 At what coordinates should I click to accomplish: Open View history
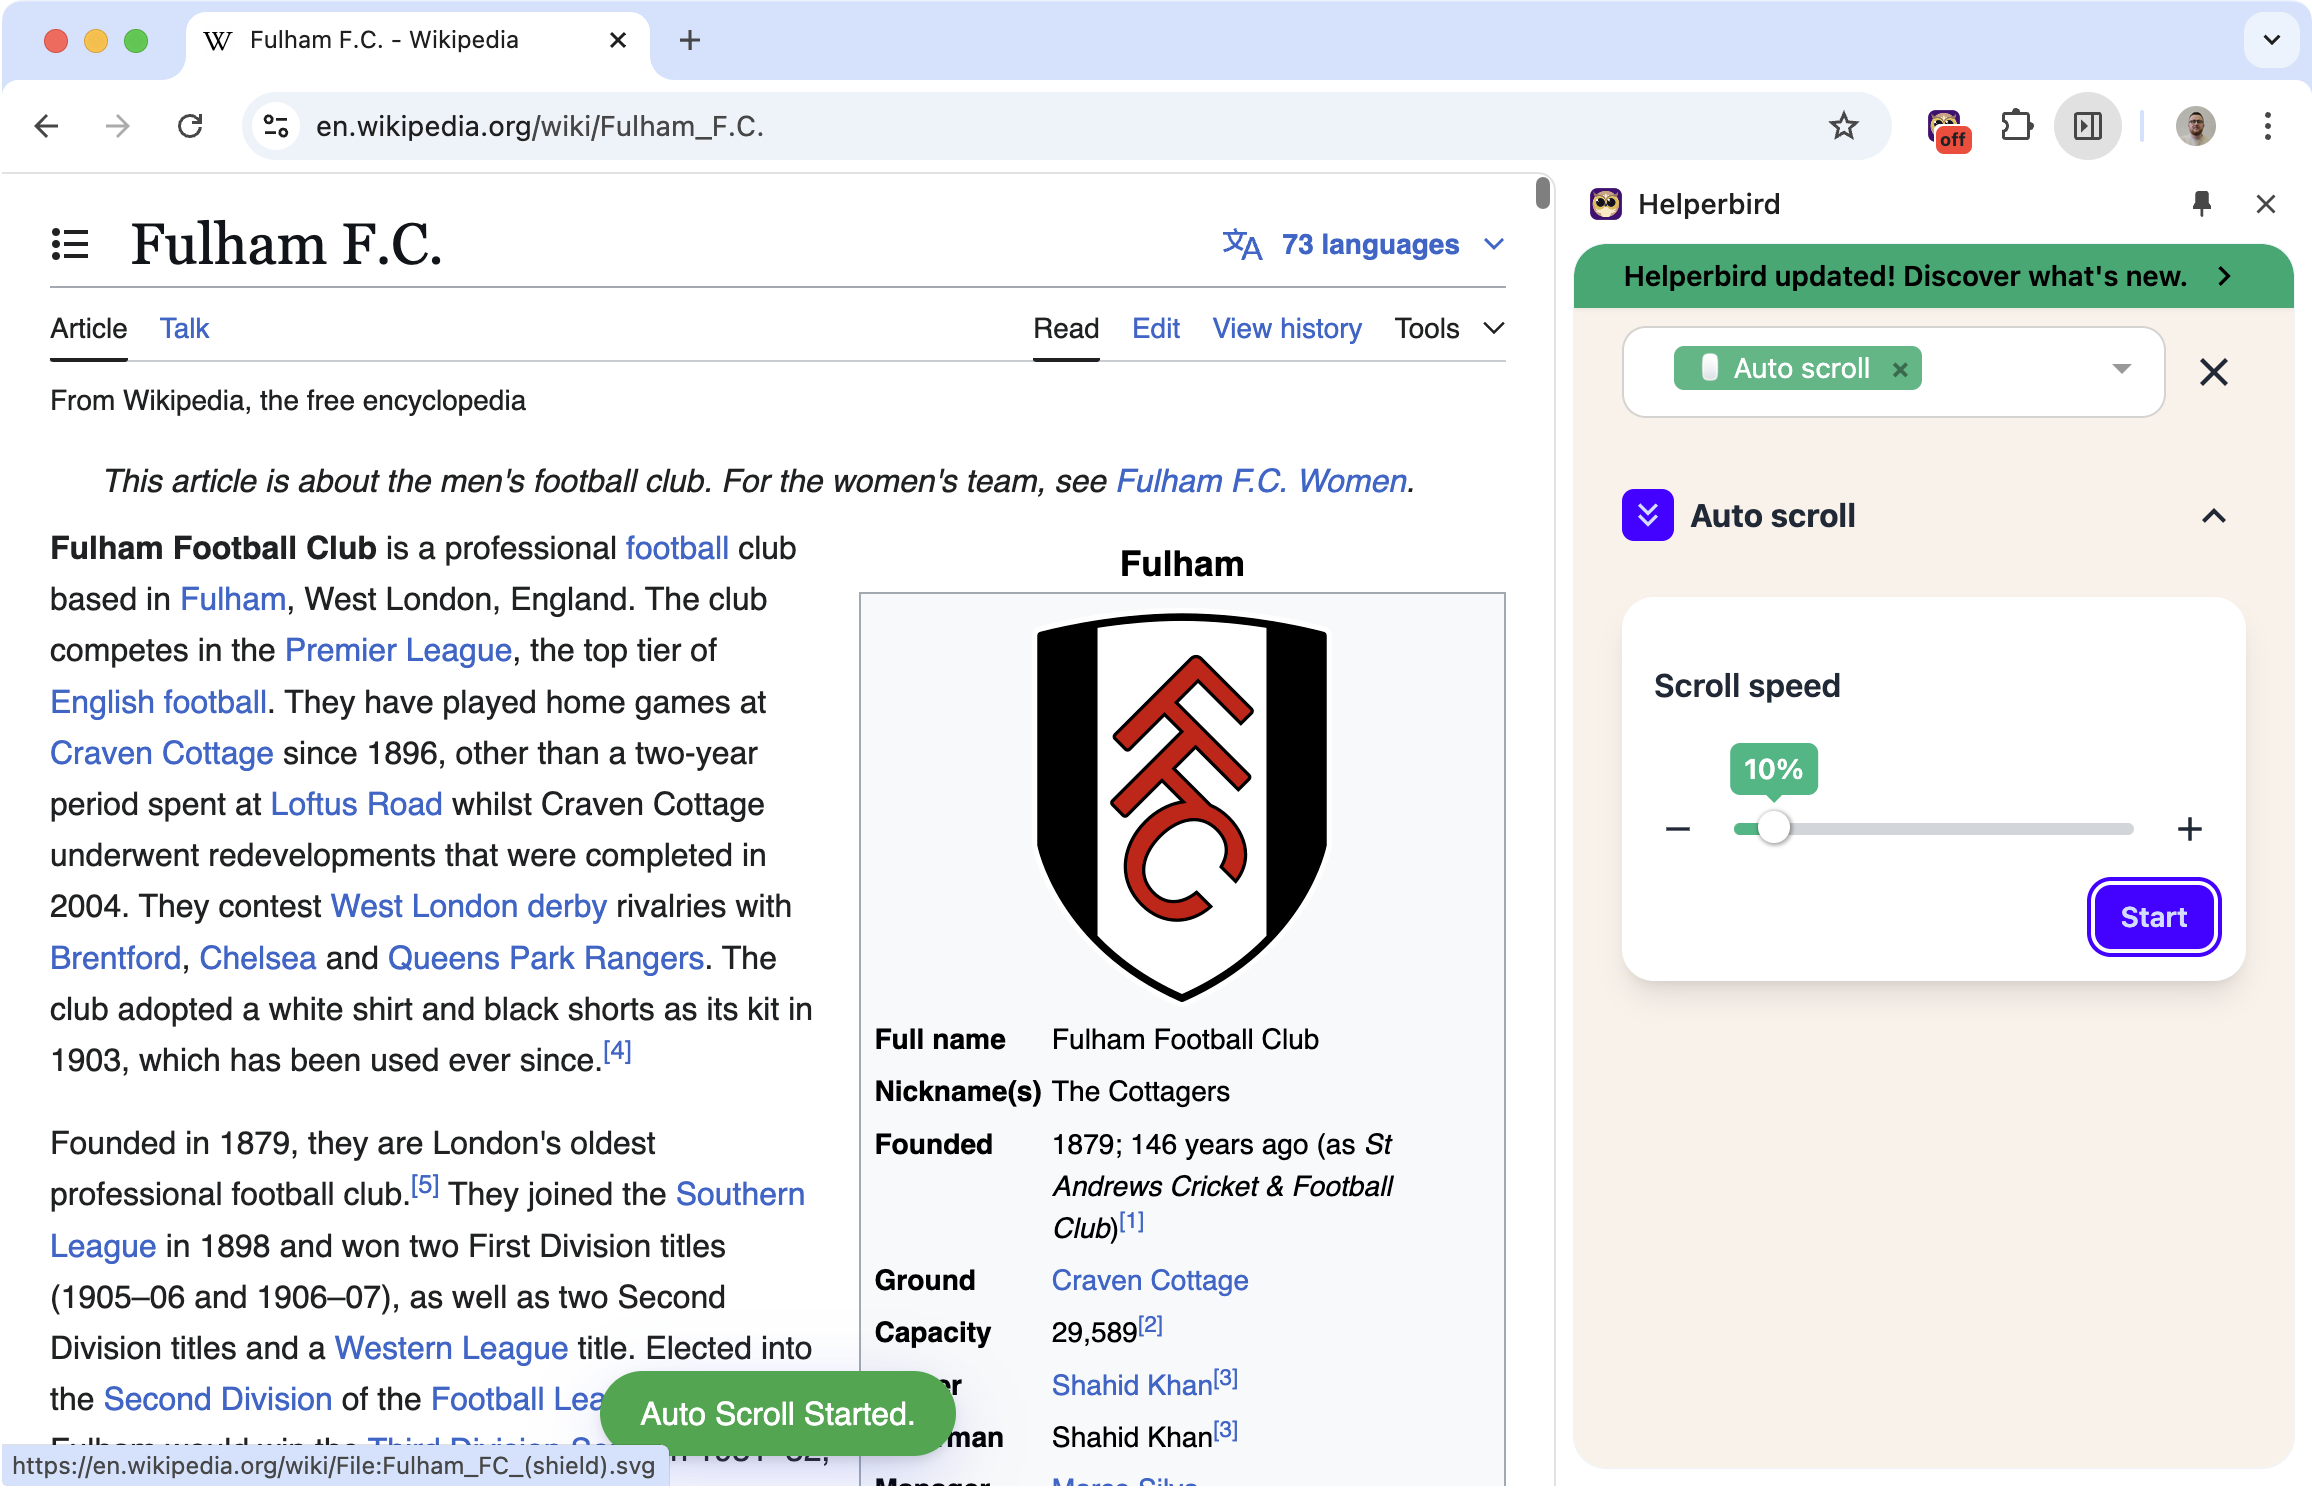[1287, 328]
